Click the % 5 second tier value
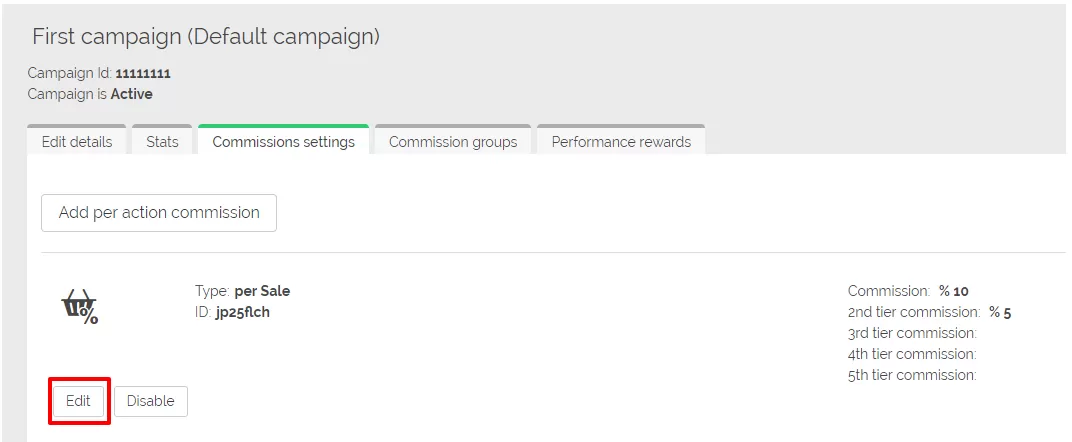 pos(1000,312)
